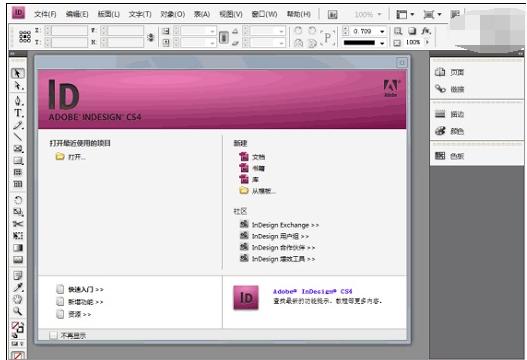Select the Note tool
527x360 pixels.
click(x=18, y=276)
